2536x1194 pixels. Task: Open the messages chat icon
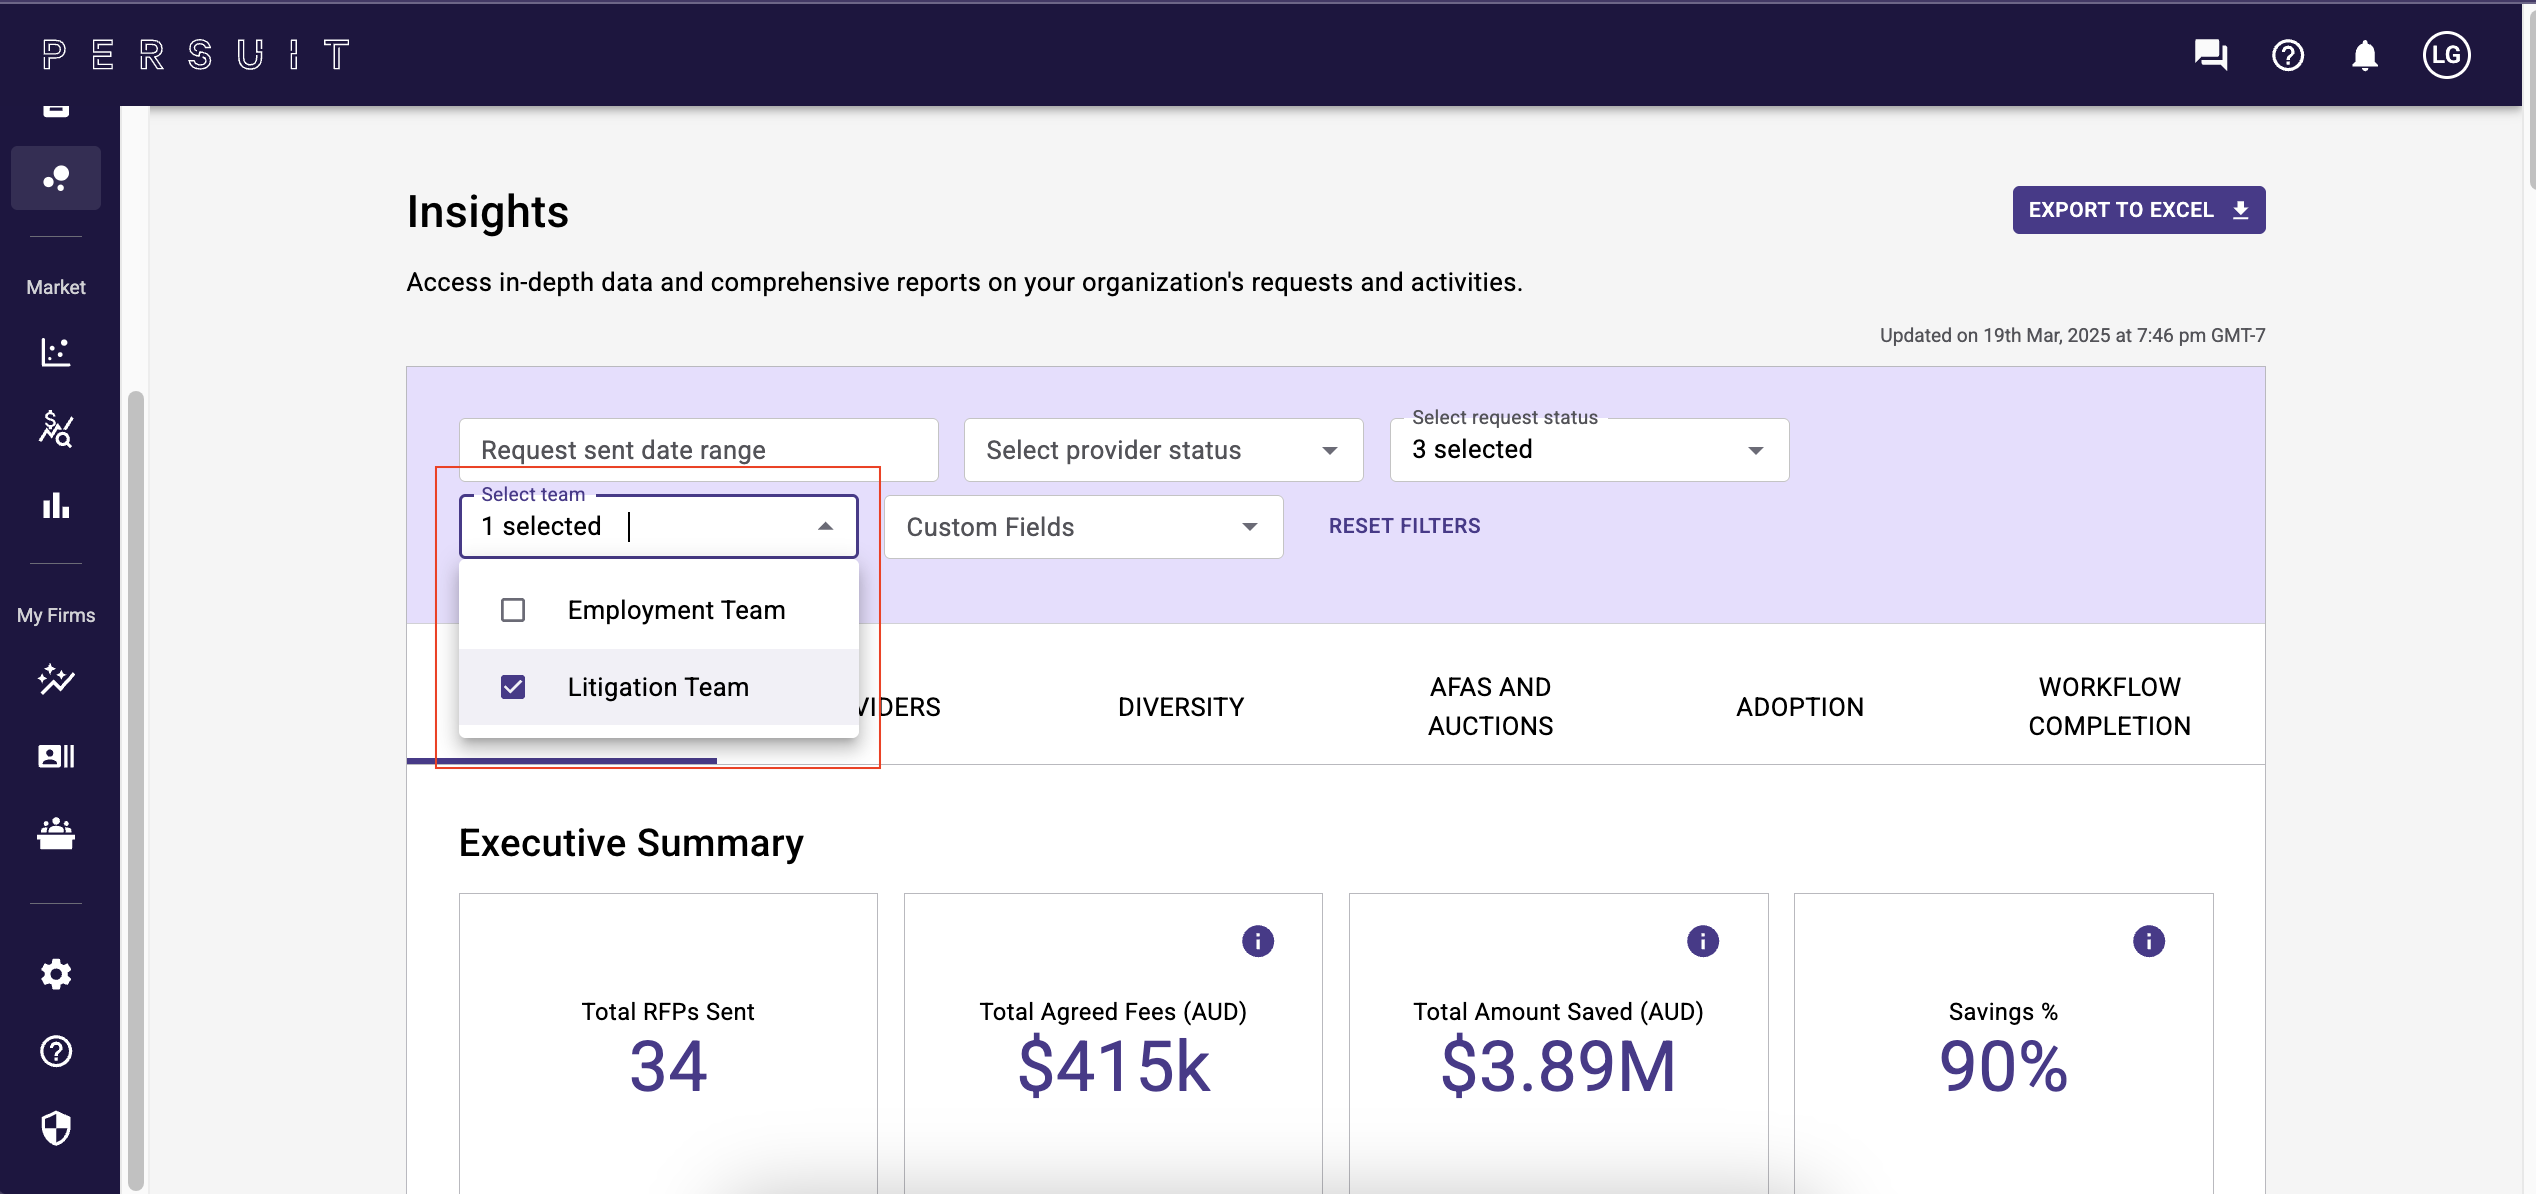click(2210, 55)
